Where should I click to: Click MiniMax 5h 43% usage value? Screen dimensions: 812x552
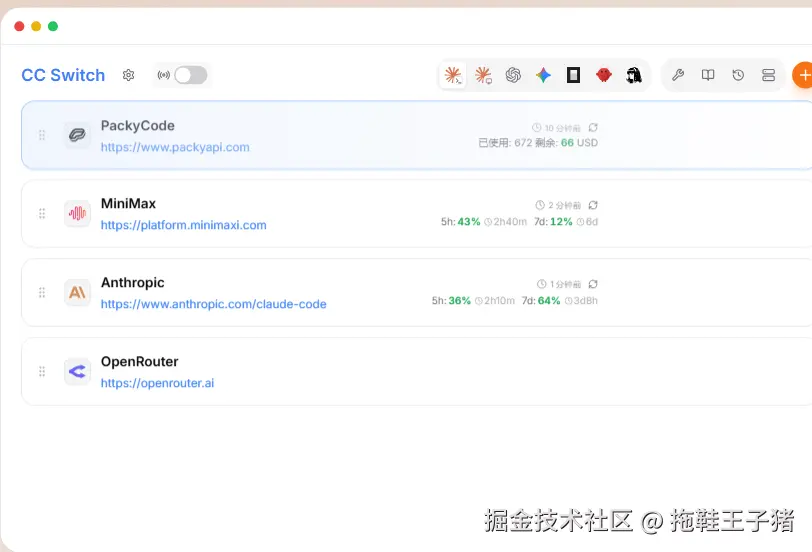(469, 222)
